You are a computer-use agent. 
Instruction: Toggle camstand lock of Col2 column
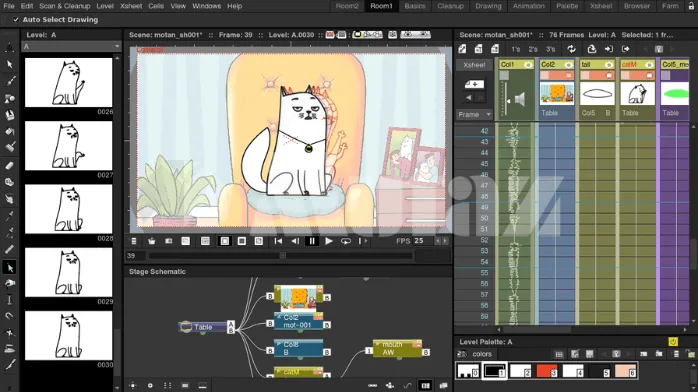[x=568, y=76]
